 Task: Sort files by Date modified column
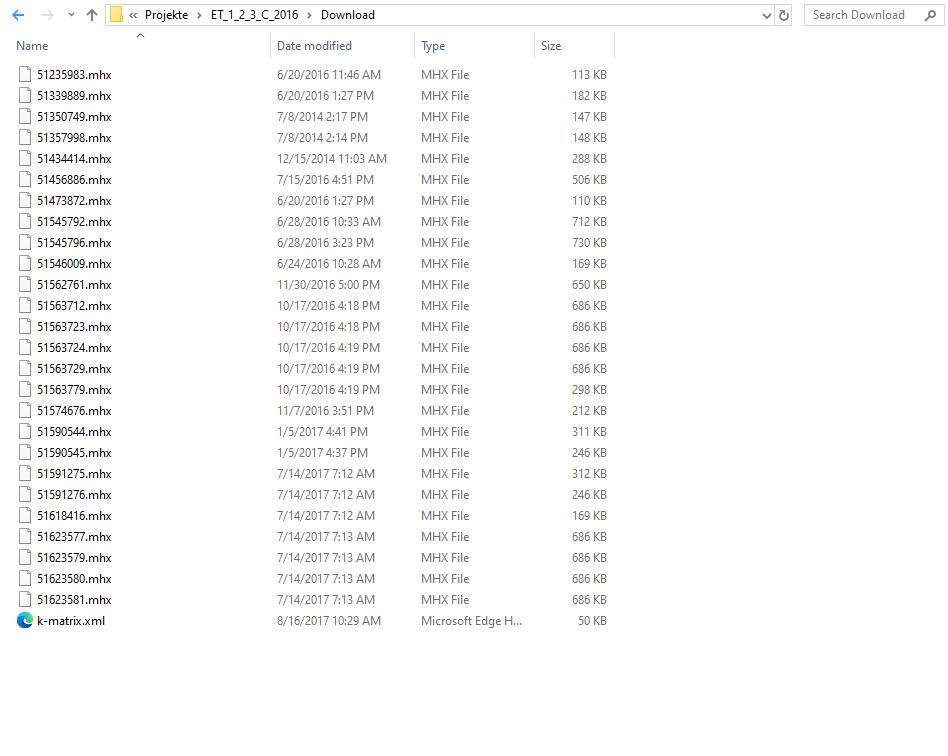tap(314, 46)
